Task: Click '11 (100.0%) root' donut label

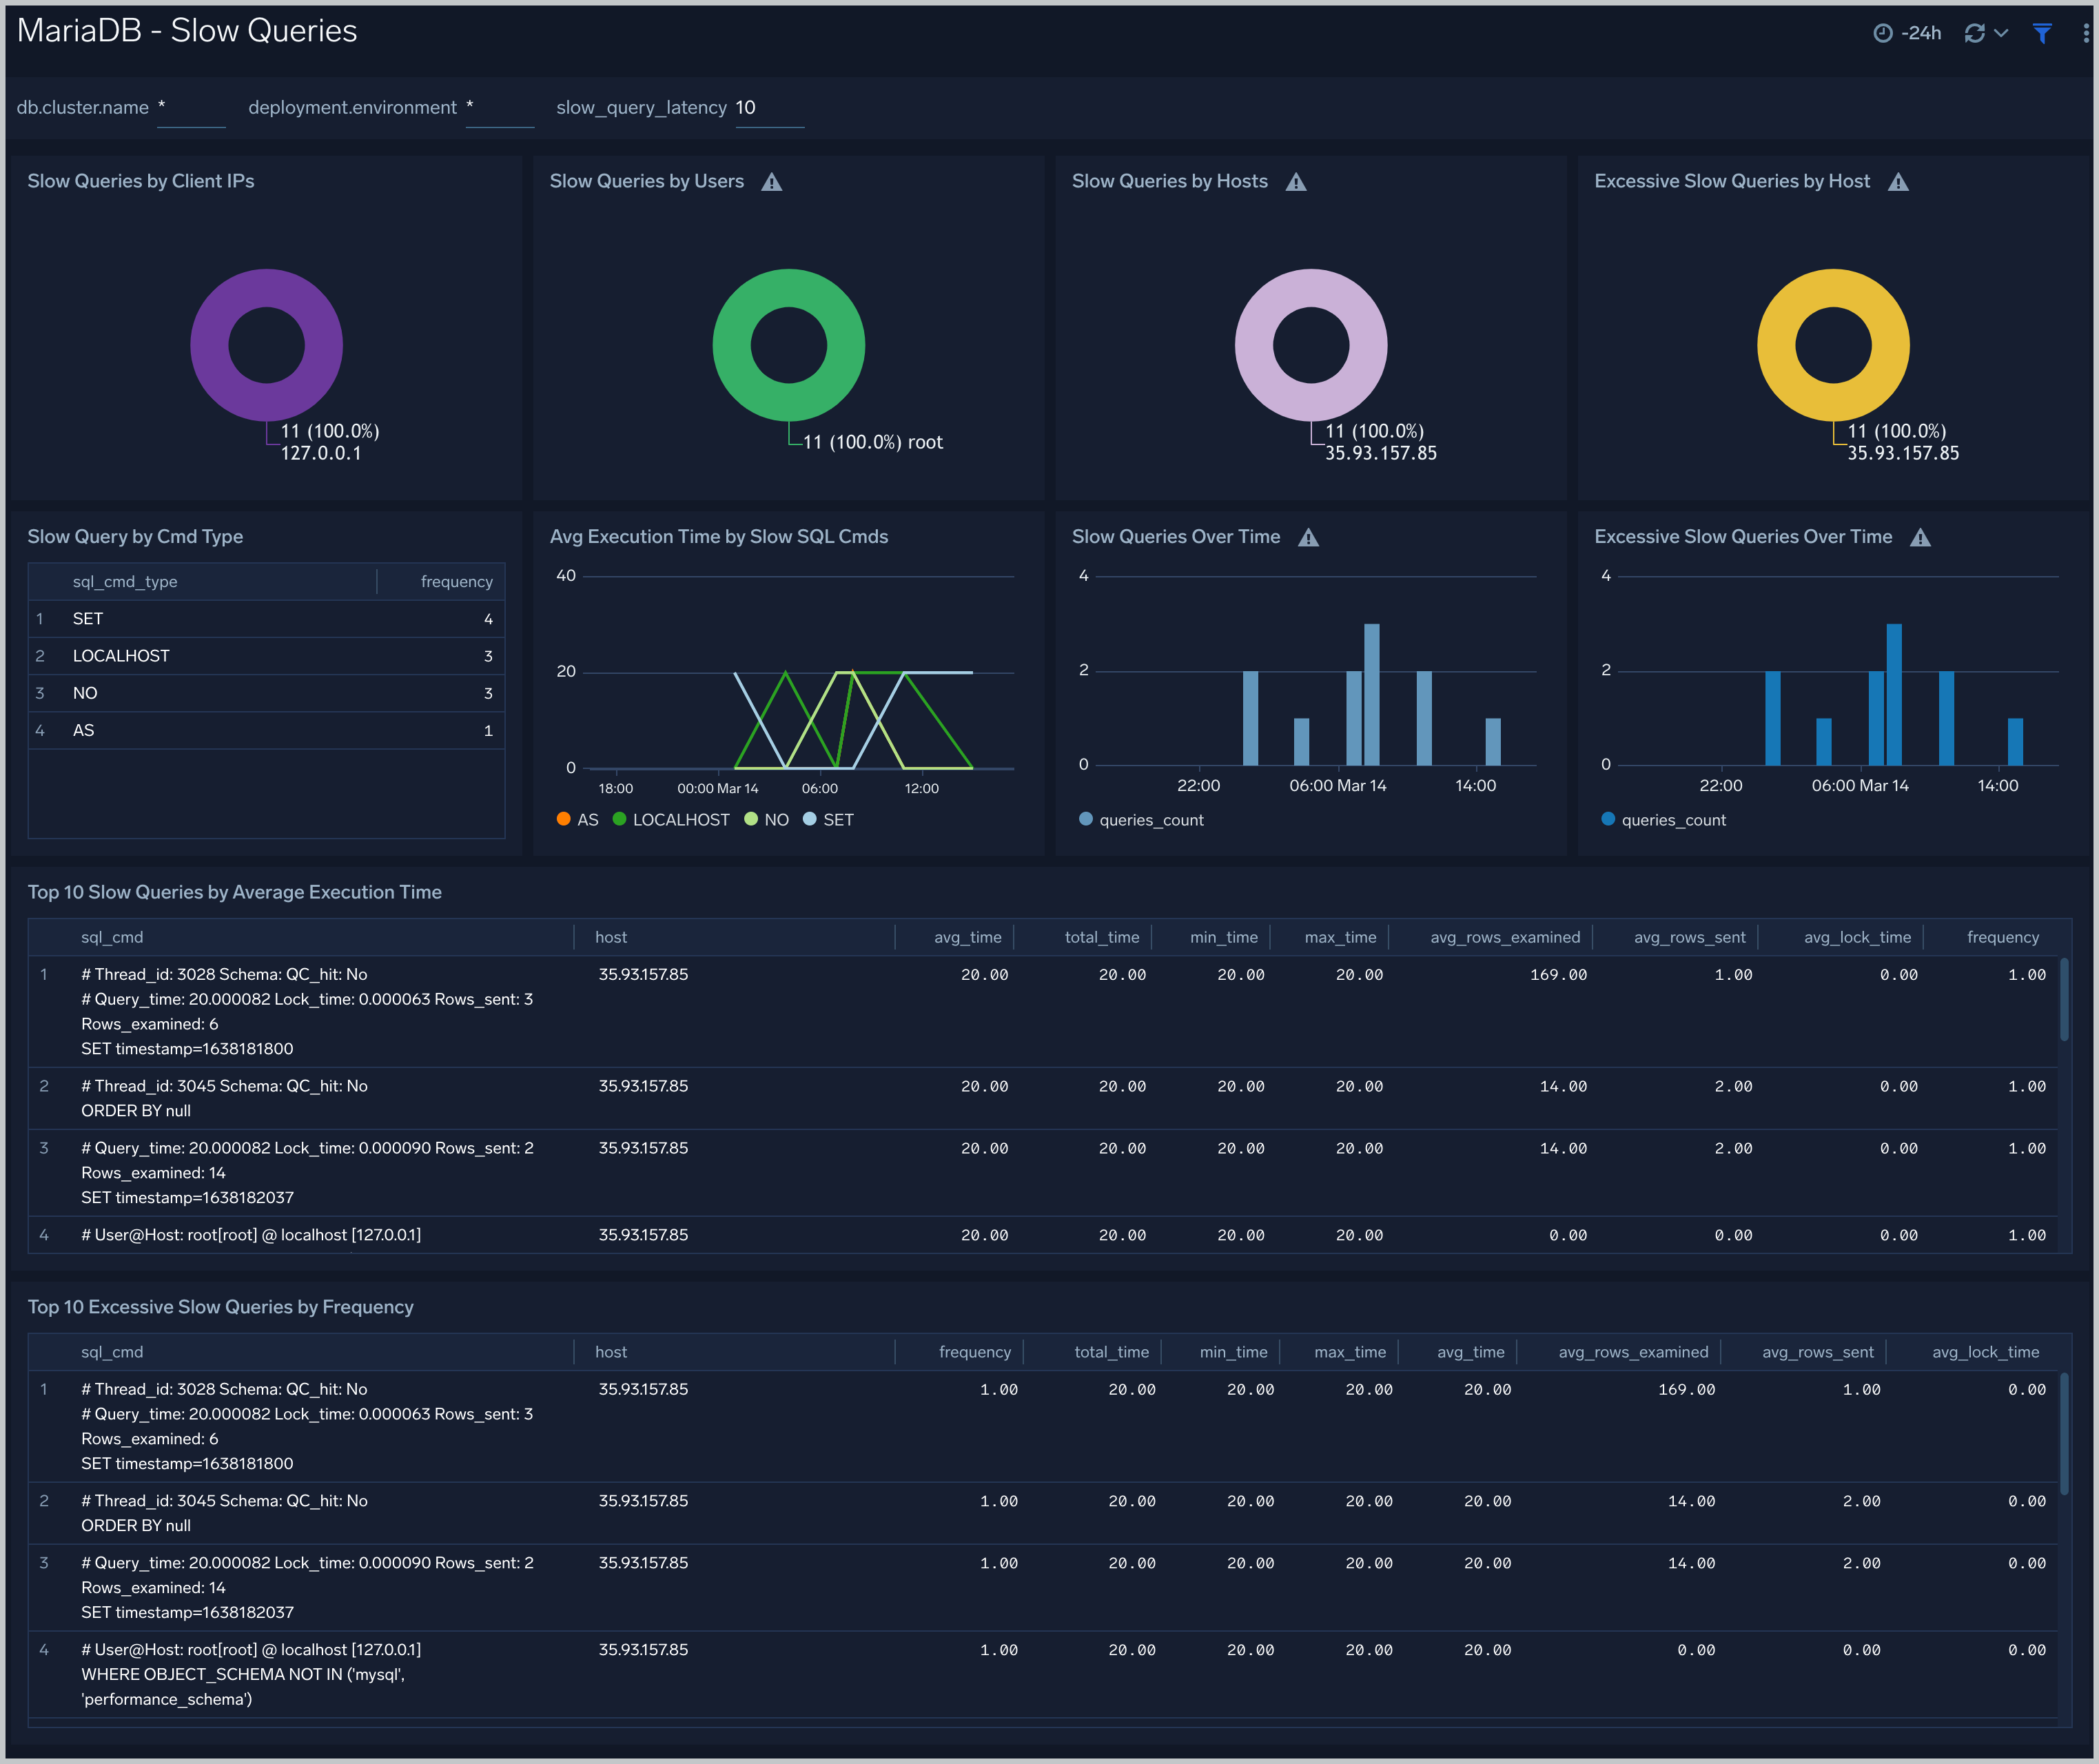Action: 872,443
